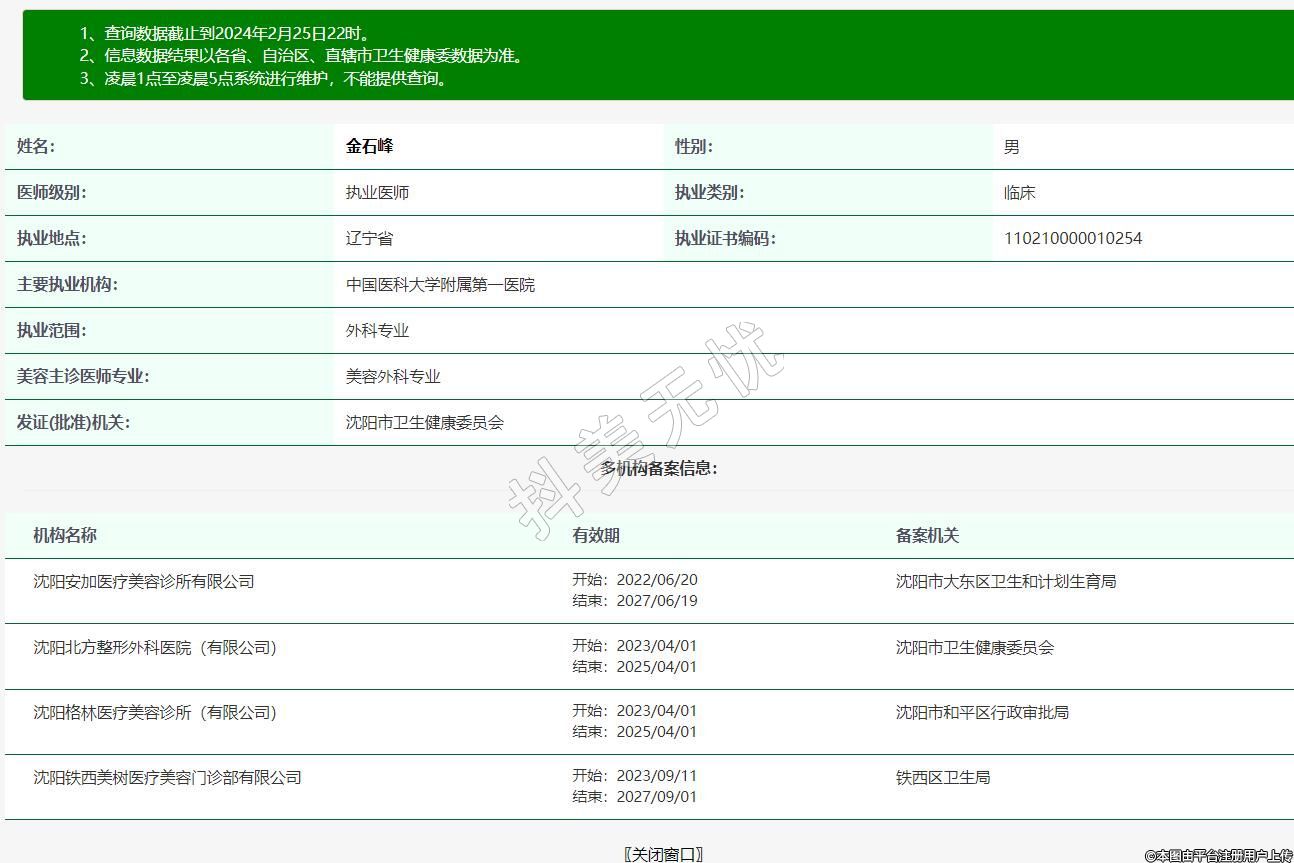1294x863 pixels.
Task: Click the 有效期 column header
Action: coord(596,535)
